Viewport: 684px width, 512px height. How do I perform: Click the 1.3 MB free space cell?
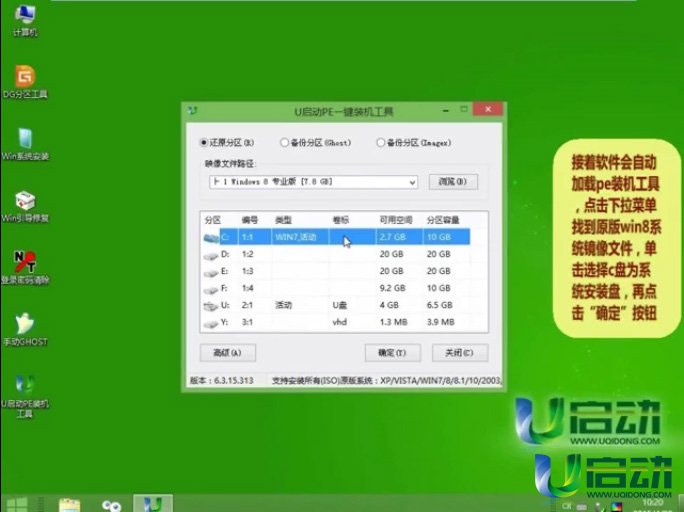(x=393, y=322)
